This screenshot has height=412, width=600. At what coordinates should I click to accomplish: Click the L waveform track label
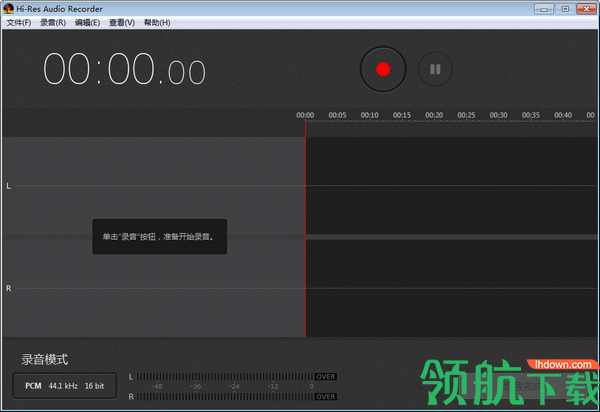point(8,186)
